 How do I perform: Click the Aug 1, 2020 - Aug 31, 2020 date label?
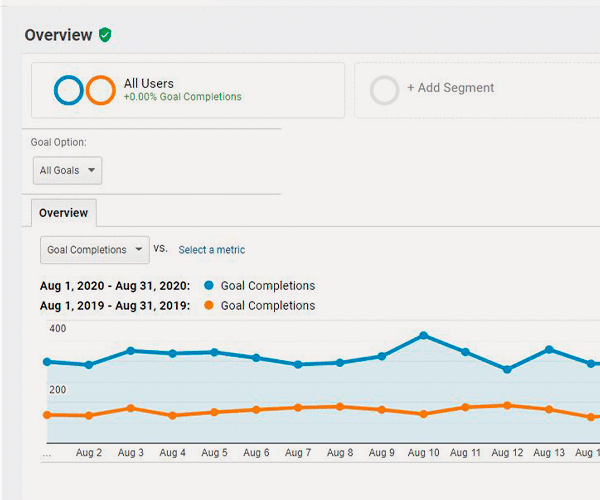115,286
